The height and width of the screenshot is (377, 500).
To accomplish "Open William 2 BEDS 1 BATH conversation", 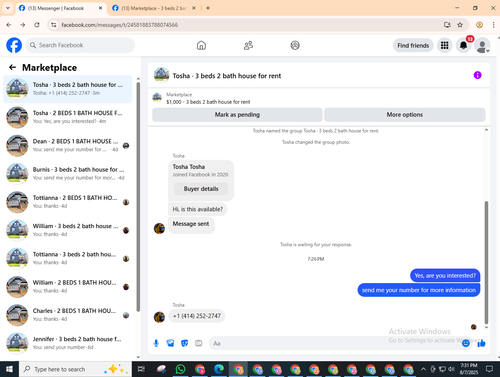I will (x=68, y=287).
